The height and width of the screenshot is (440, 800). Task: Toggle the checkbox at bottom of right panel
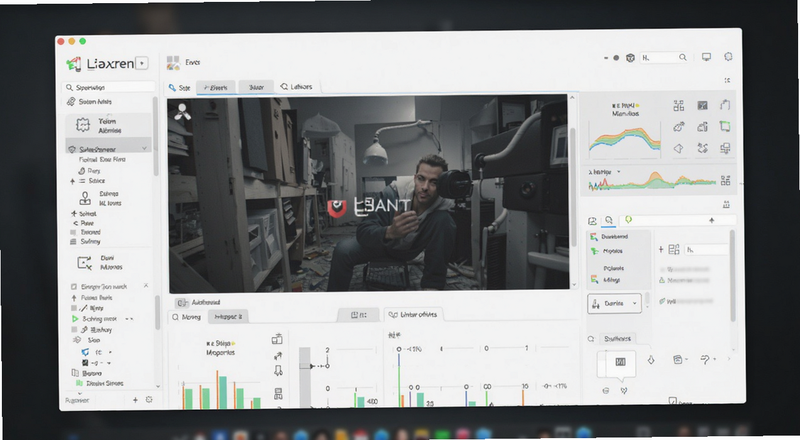click(x=672, y=401)
